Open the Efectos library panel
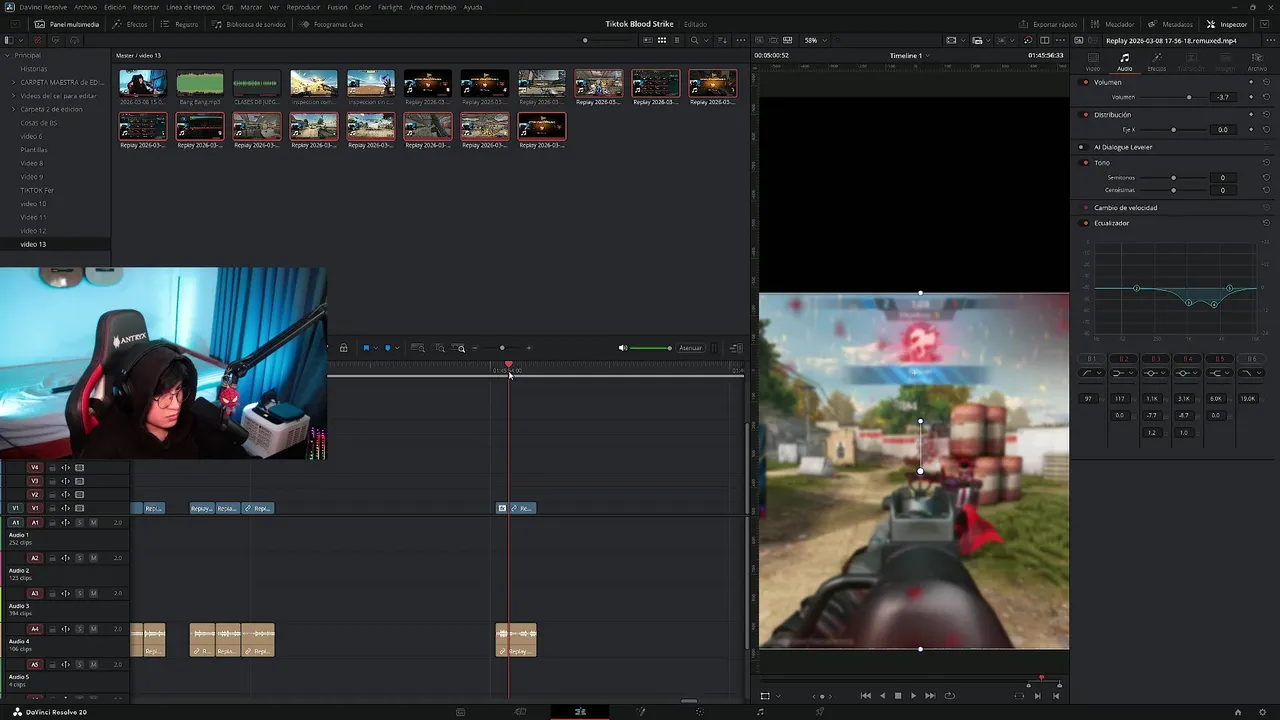This screenshot has width=1280, height=720. coord(130,24)
